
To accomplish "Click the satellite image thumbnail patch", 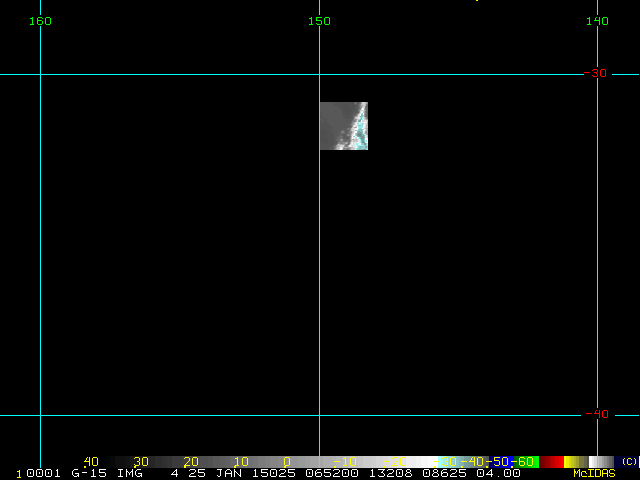I will coord(343,126).
